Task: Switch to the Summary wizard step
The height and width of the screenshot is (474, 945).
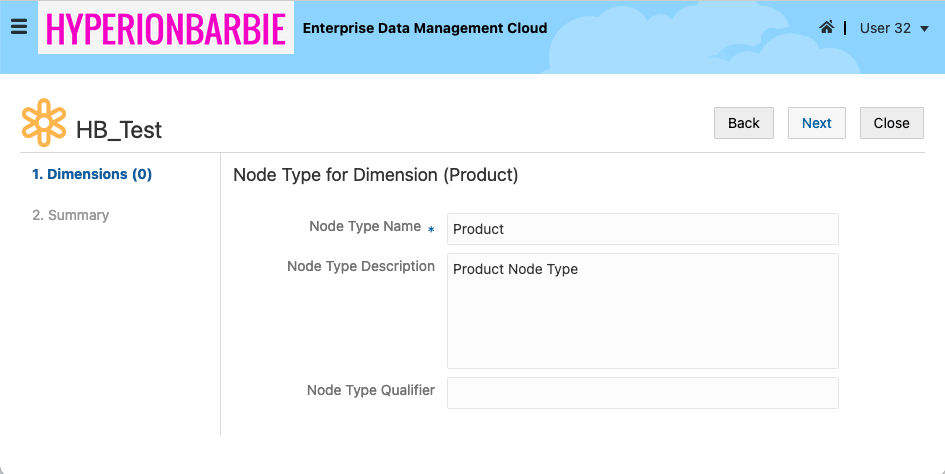Action: click(70, 215)
